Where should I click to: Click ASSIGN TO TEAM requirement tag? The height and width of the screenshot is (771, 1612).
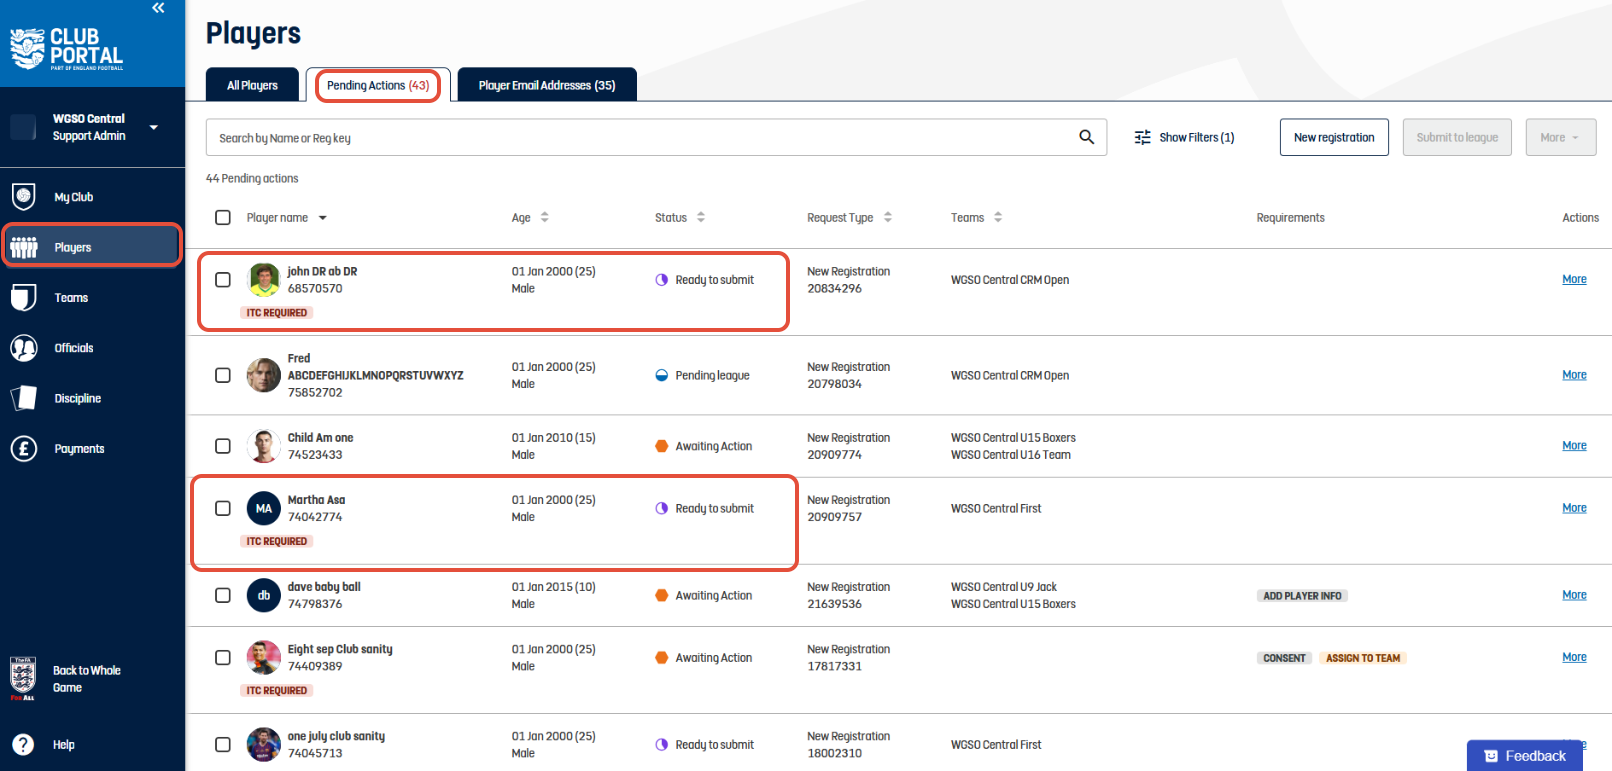point(1363,658)
